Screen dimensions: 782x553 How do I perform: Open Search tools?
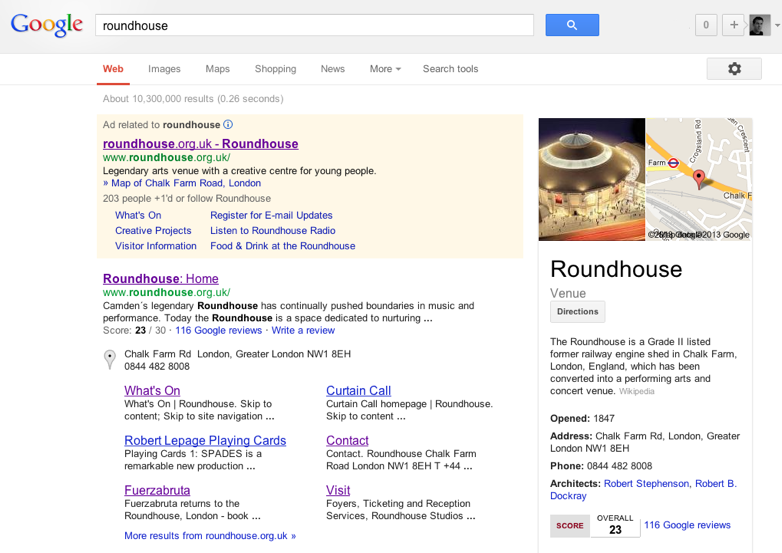click(x=450, y=69)
